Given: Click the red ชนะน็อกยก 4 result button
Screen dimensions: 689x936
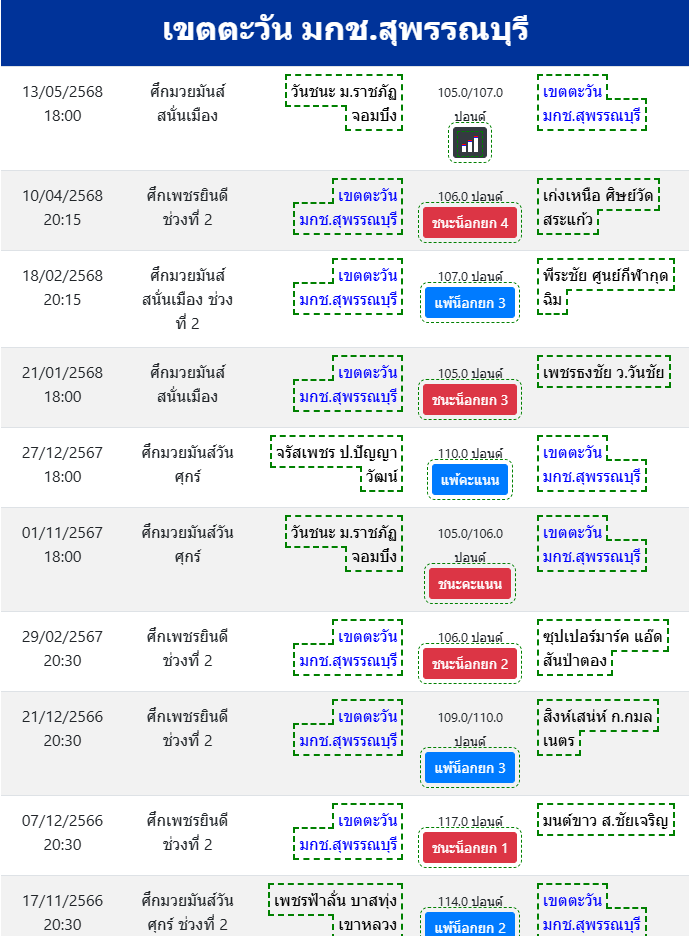Looking at the screenshot, I should pos(470,223).
